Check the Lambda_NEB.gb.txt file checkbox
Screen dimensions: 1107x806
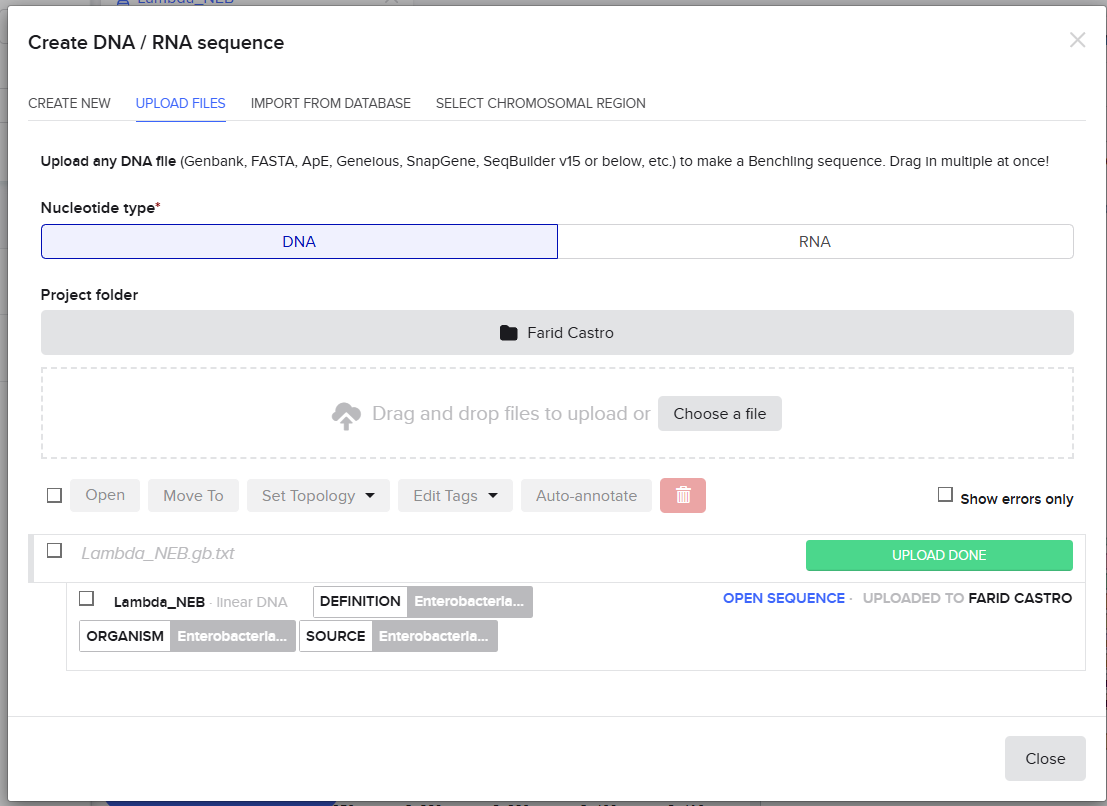(x=54, y=551)
